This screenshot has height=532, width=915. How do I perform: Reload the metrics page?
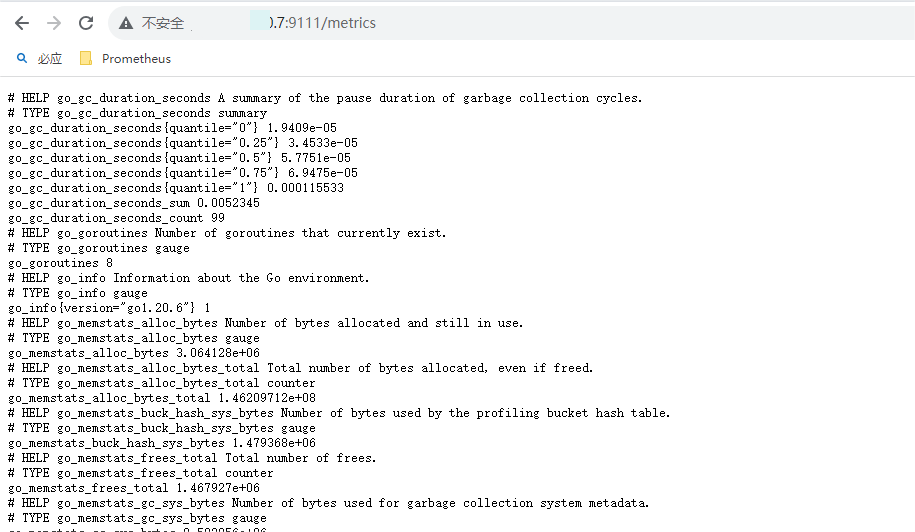pyautogui.click(x=86, y=23)
